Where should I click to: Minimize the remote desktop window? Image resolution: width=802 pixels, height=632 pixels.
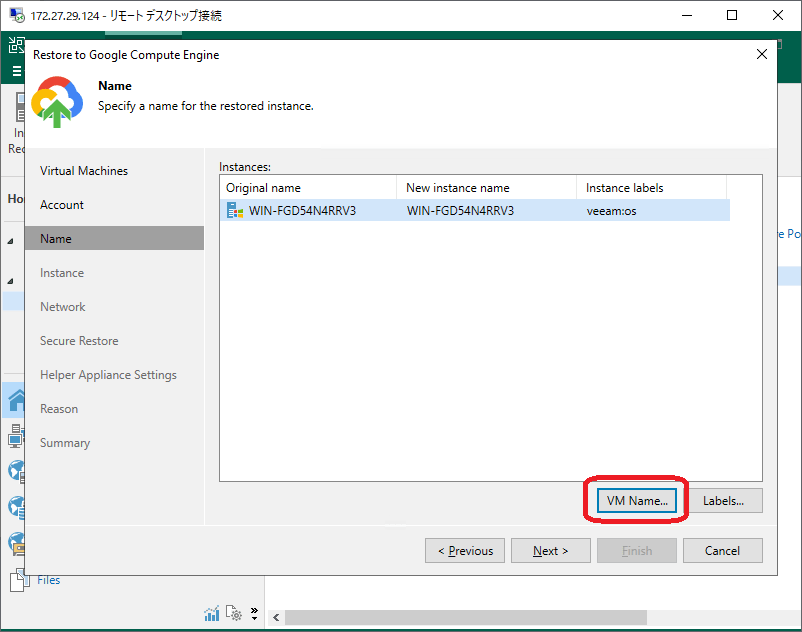point(687,15)
